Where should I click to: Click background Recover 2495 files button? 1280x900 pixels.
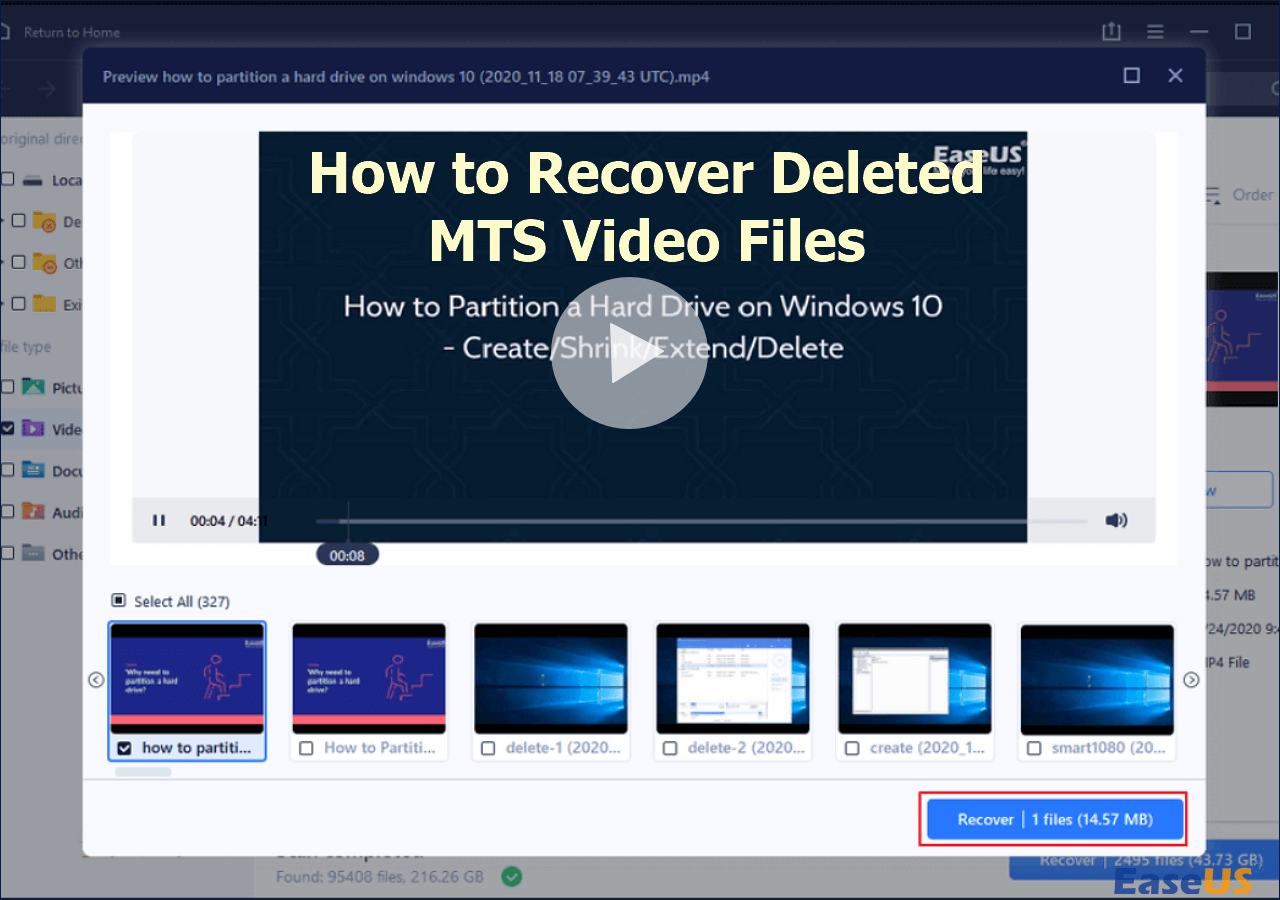tap(1144, 860)
